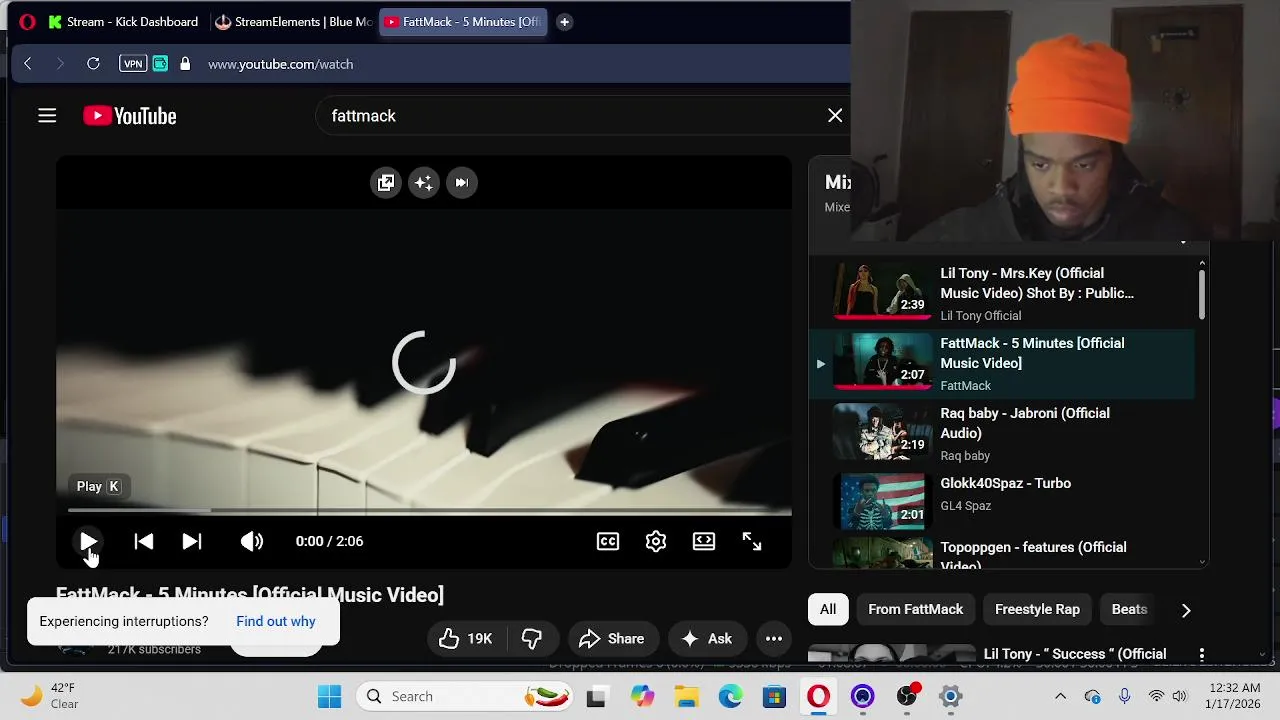
Task: Open File Explorer from taskbar
Action: tap(686, 696)
